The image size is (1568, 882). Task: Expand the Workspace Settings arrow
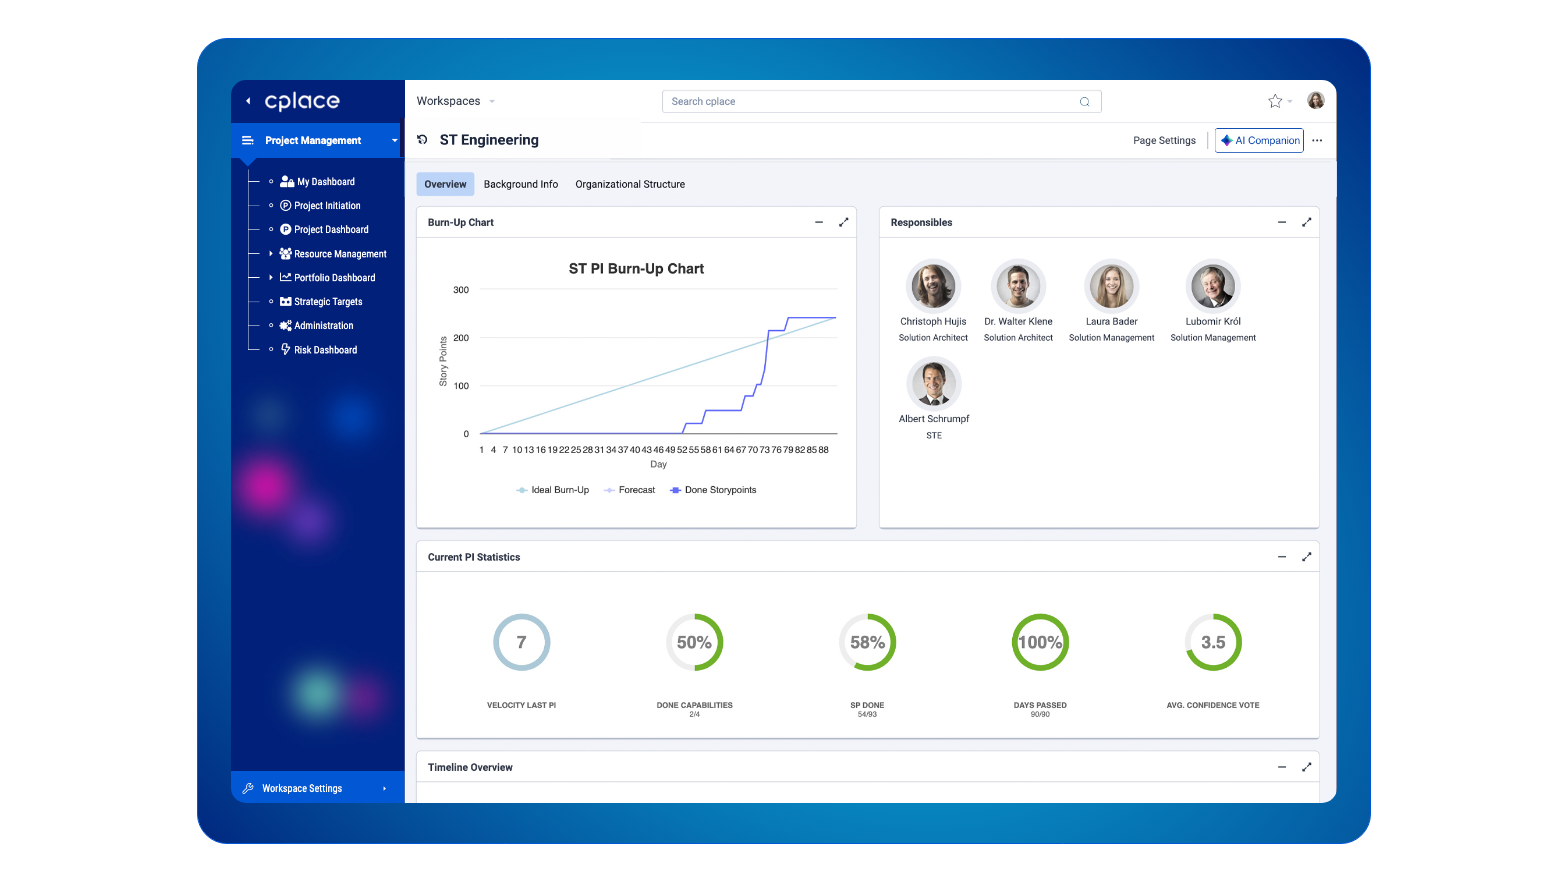385,789
